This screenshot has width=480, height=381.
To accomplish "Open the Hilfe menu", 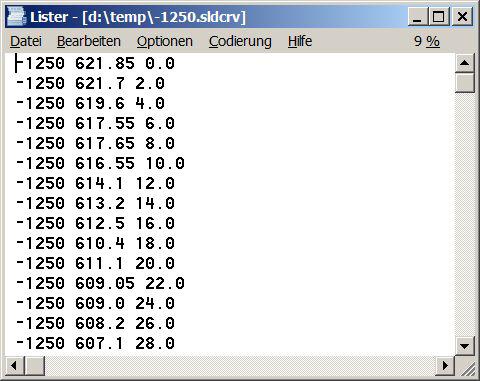I will click(x=300, y=41).
